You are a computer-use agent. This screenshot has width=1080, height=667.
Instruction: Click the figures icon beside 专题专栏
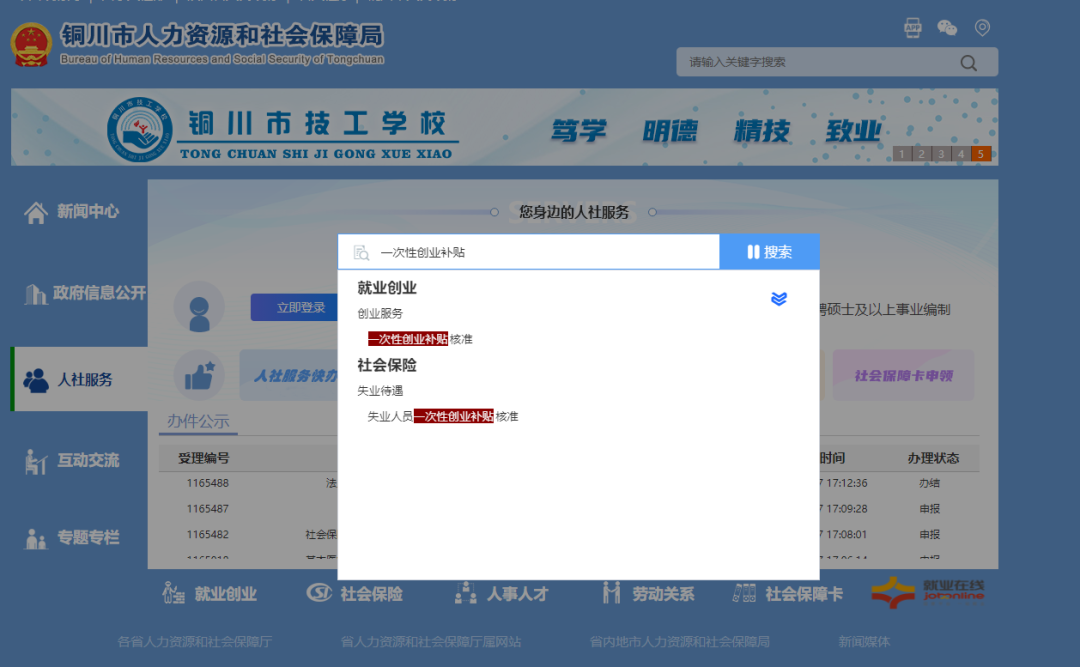pyautogui.click(x=36, y=538)
